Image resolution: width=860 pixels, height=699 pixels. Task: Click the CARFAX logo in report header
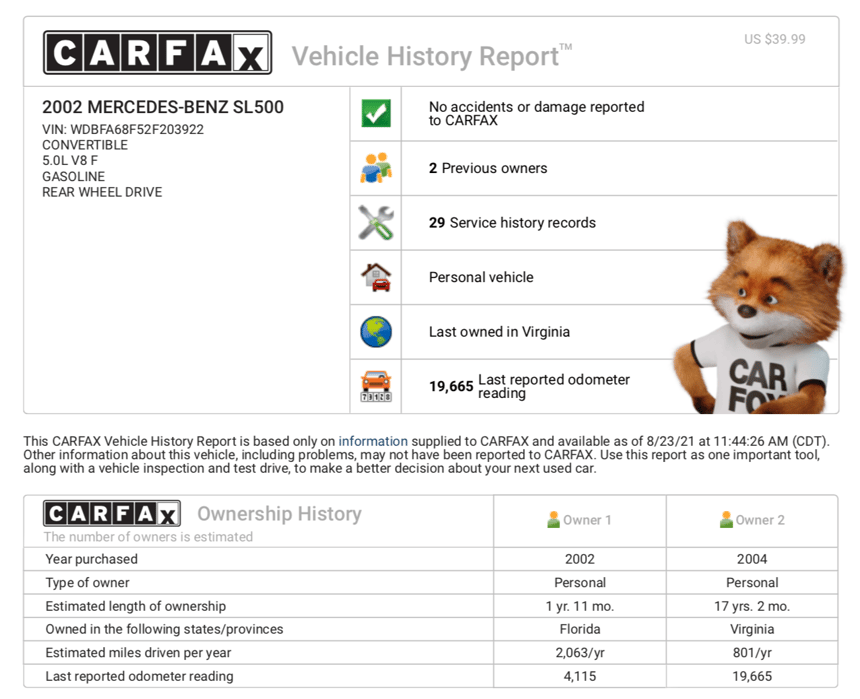coord(157,53)
